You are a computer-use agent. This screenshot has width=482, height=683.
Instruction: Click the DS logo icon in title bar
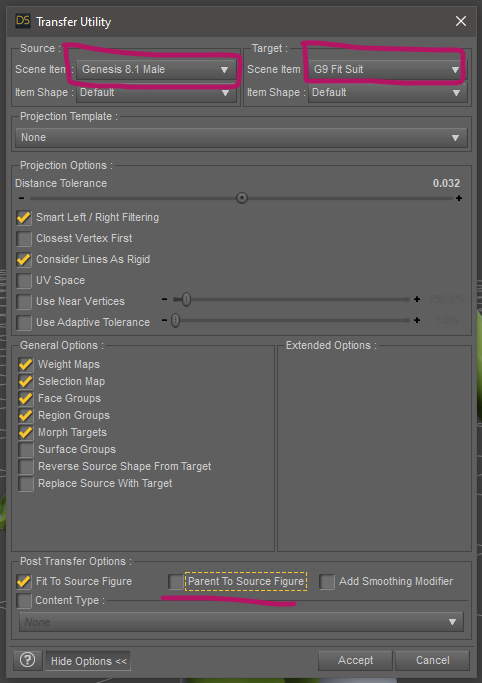pyautogui.click(x=23, y=21)
